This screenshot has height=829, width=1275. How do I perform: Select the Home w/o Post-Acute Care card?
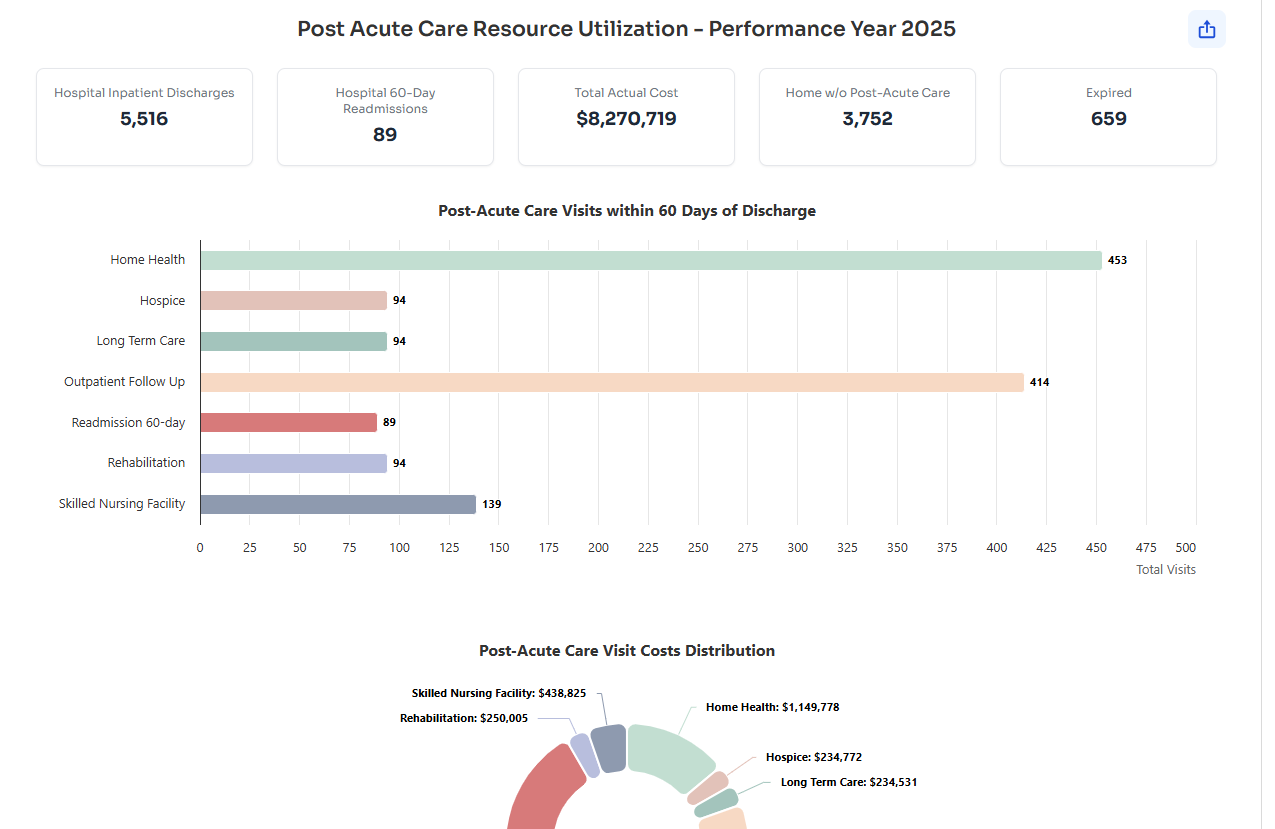(x=867, y=117)
